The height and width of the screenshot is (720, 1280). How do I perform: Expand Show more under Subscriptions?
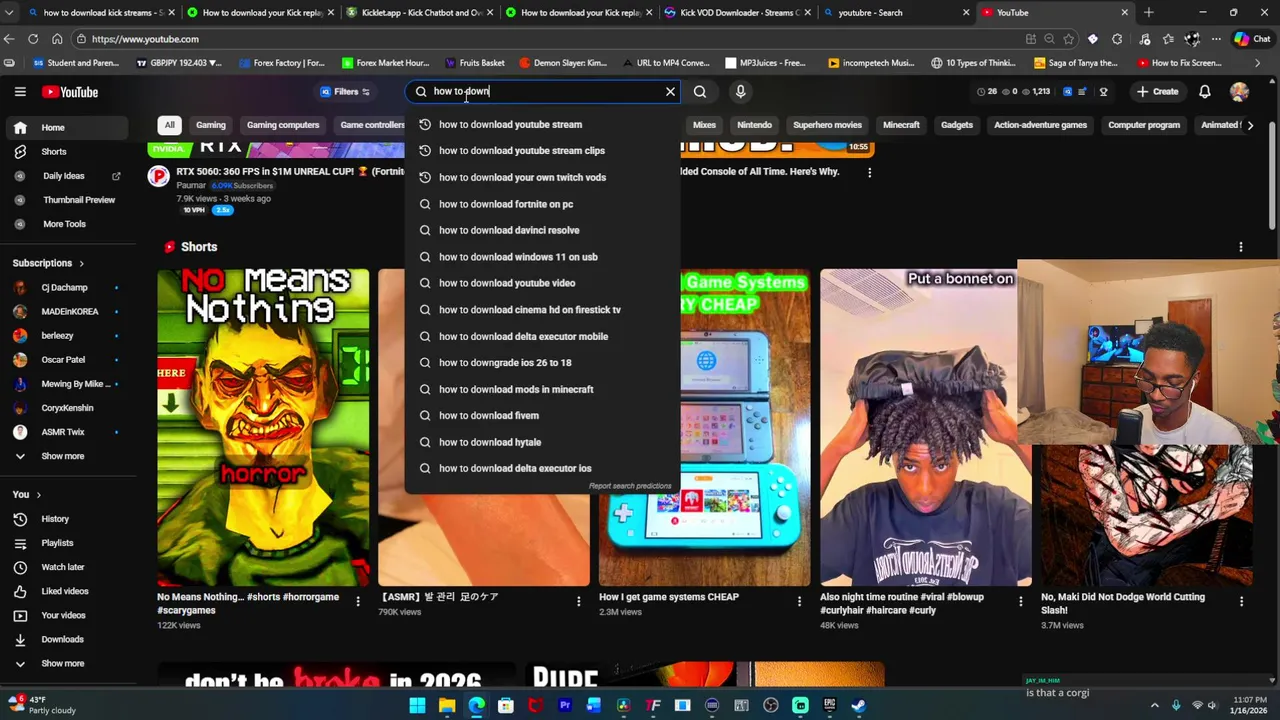(x=68, y=456)
